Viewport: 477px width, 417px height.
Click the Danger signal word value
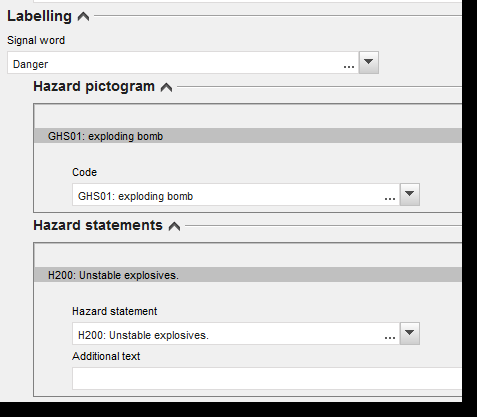(30, 64)
